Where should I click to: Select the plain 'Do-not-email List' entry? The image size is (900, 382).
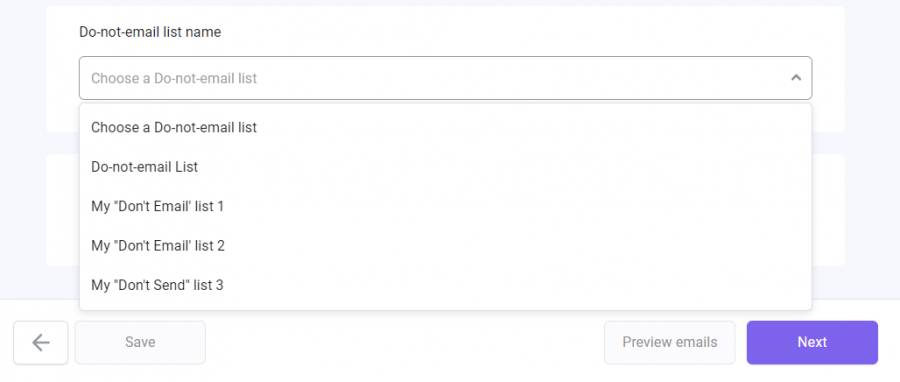445,167
